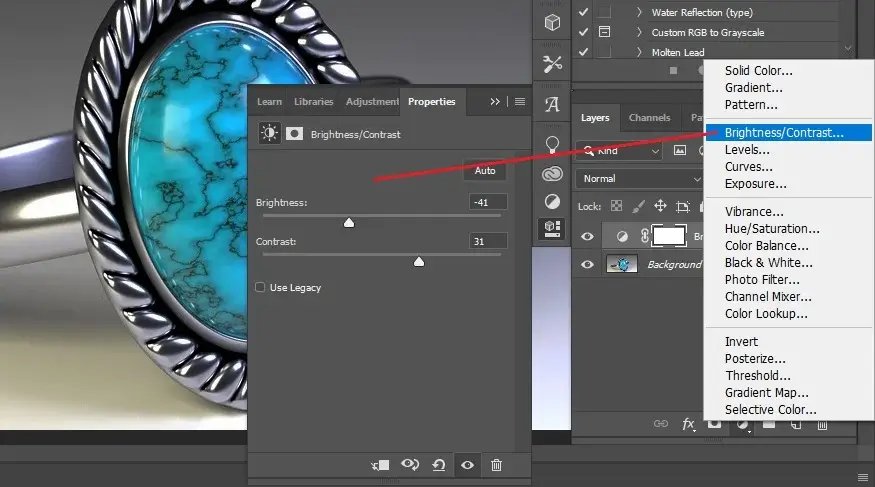Open the Adjustments panel half-circle icon
875x487 pixels.
click(x=552, y=201)
